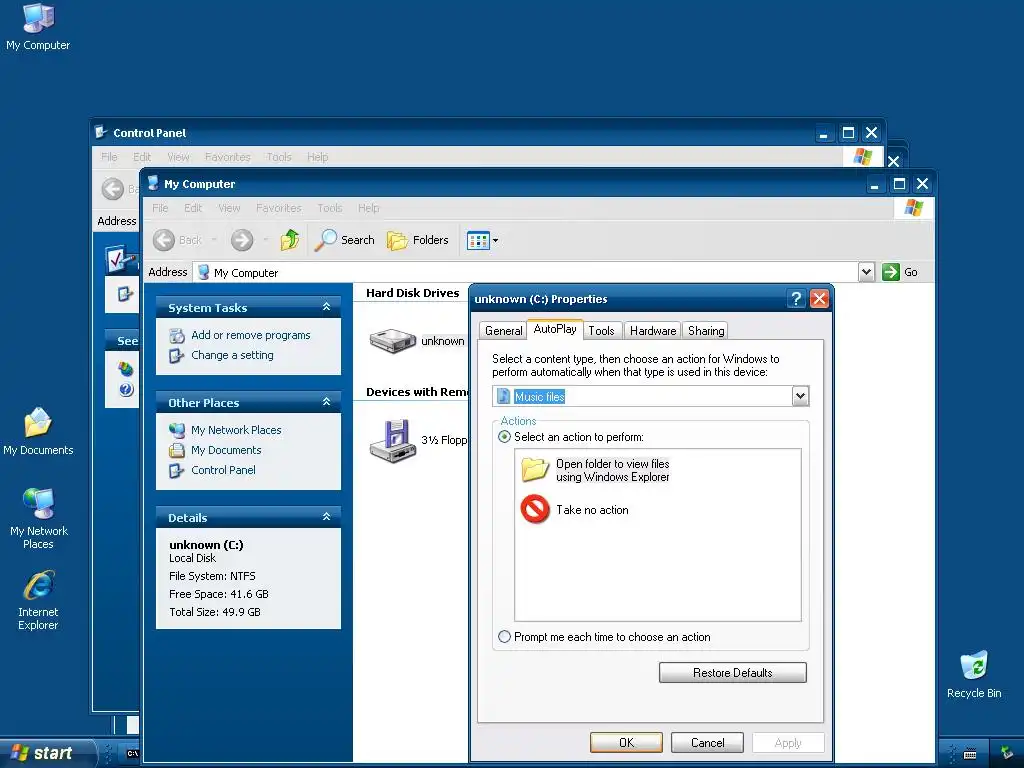Click the command prompt taskbar button
Image resolution: width=1024 pixels, height=768 pixels.
coord(132,754)
